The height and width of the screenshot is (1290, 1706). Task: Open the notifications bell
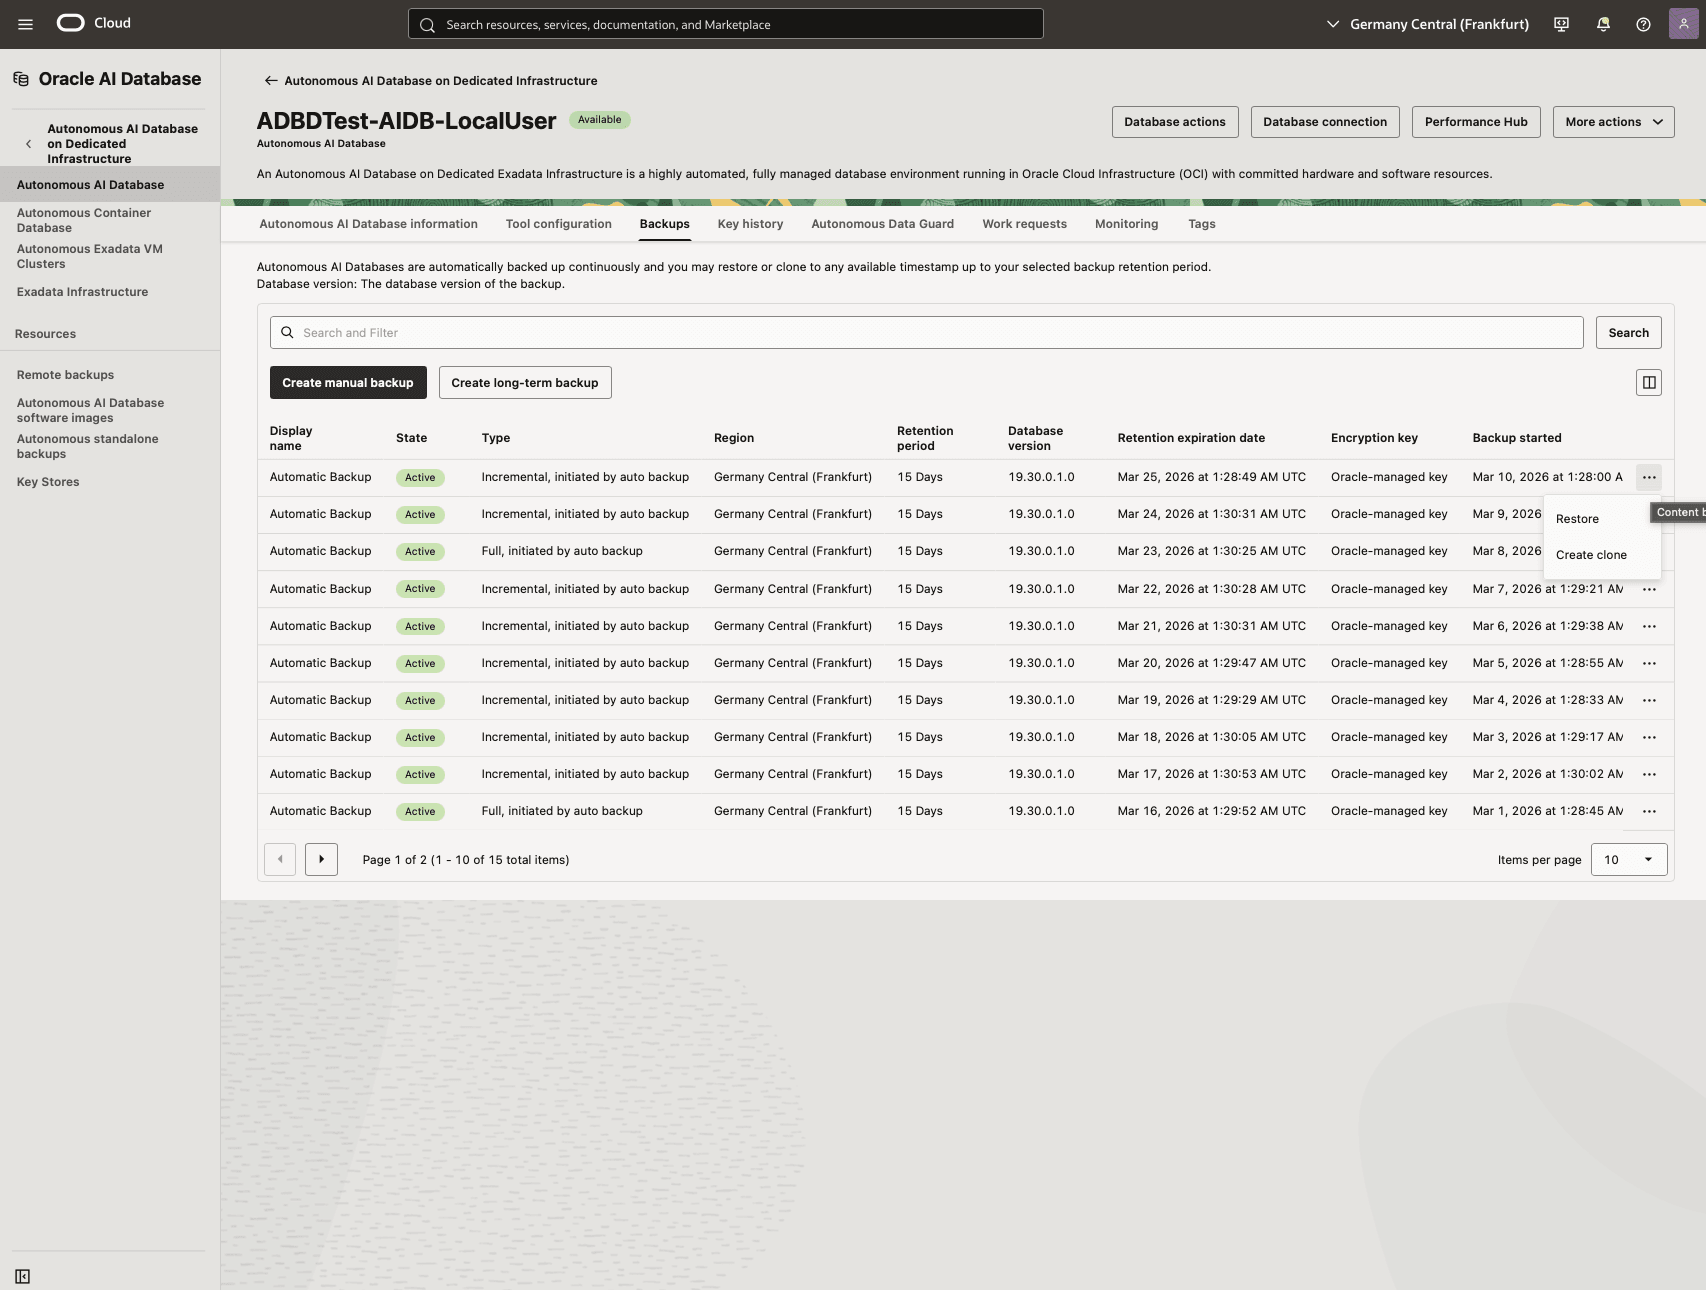click(1603, 24)
